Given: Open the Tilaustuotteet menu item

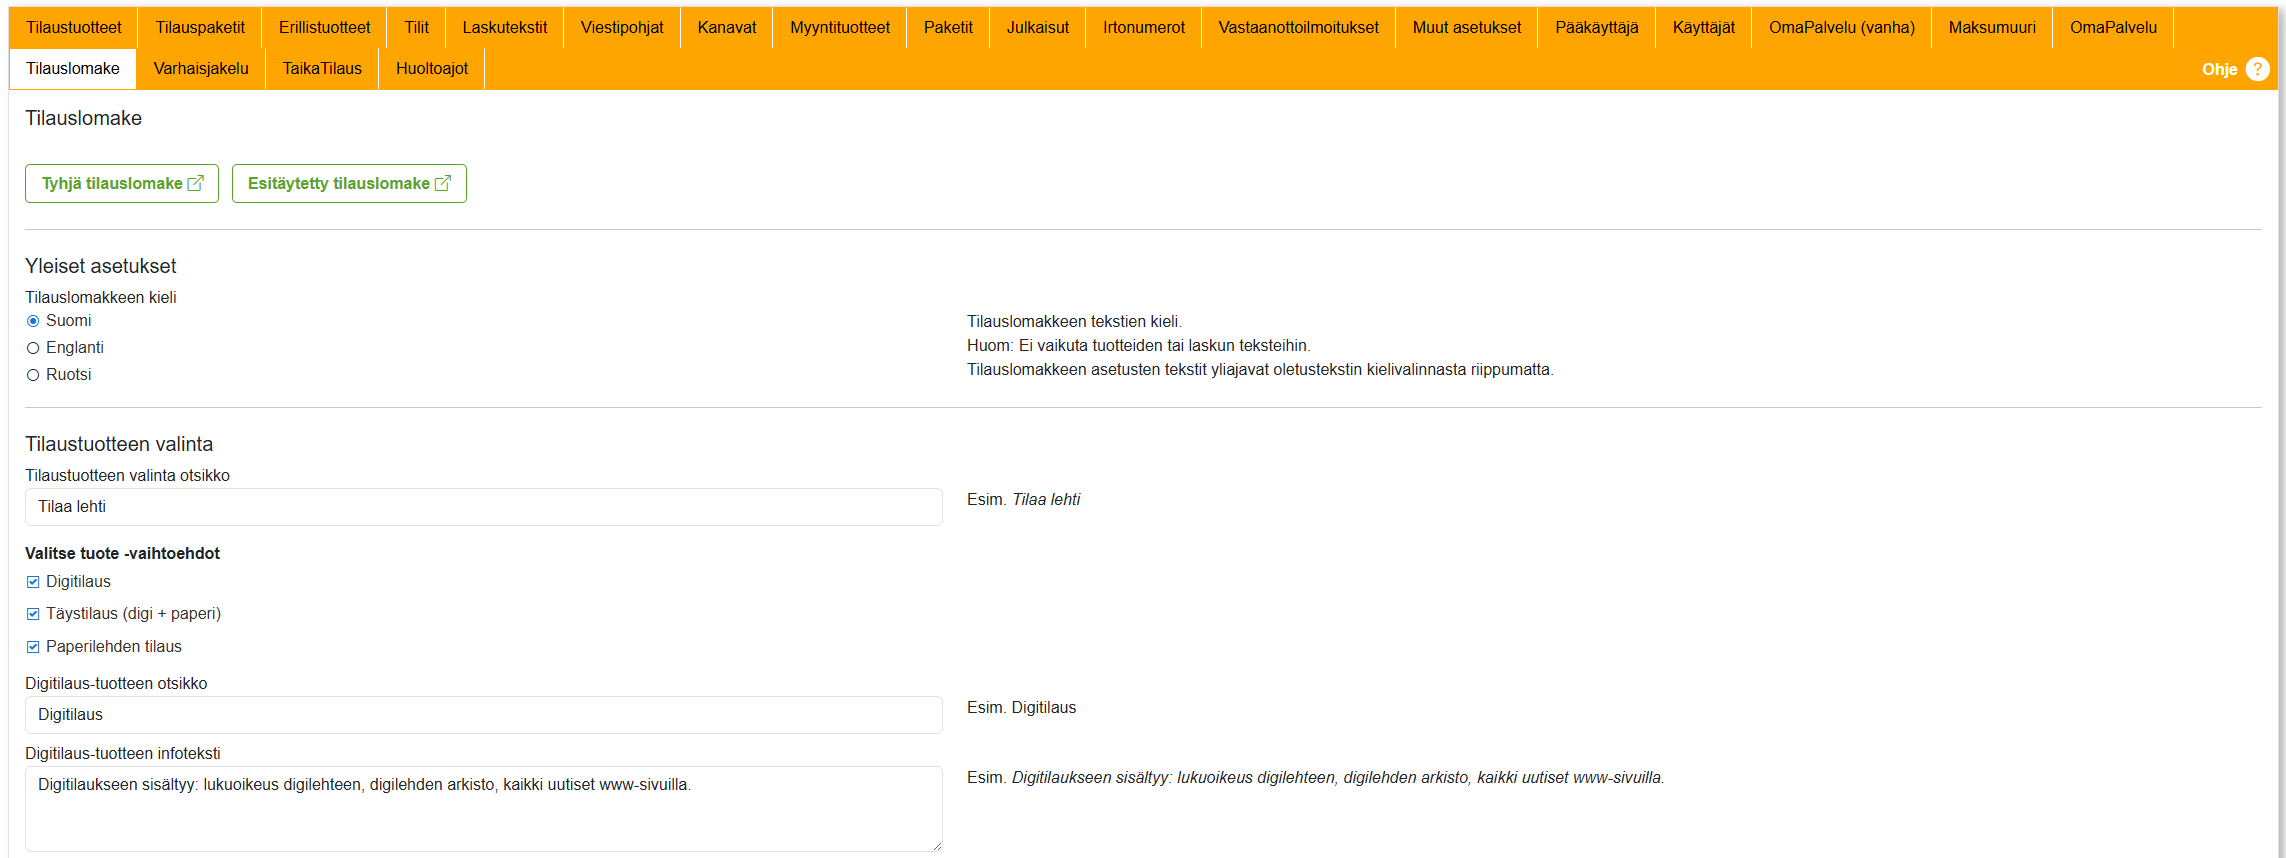Looking at the screenshot, I should tap(74, 28).
